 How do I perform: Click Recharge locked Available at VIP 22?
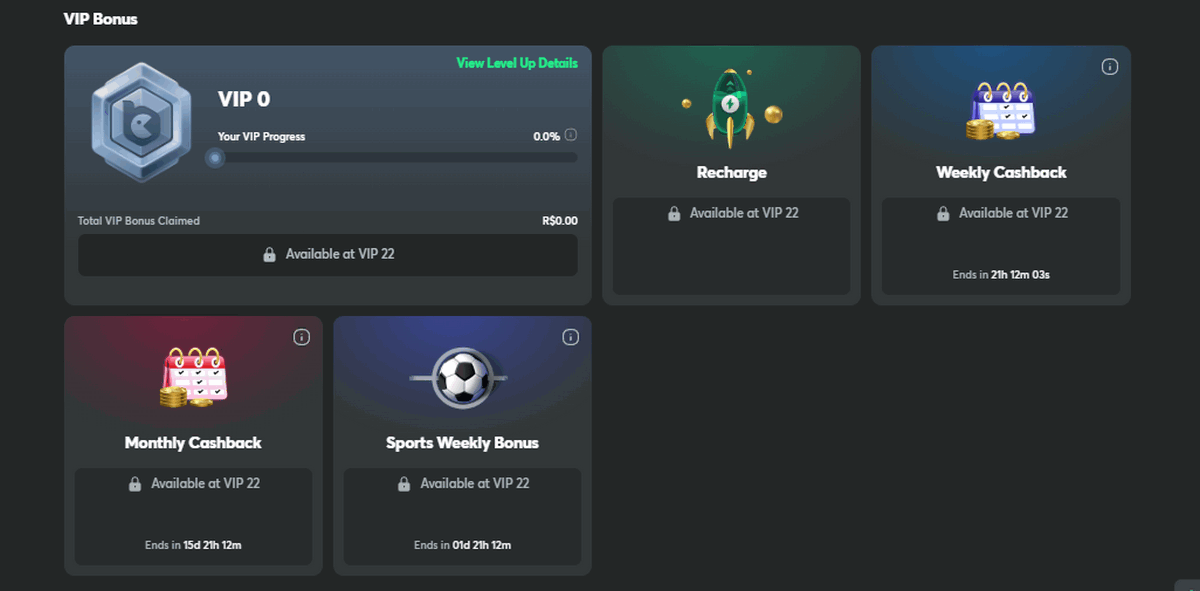[731, 213]
